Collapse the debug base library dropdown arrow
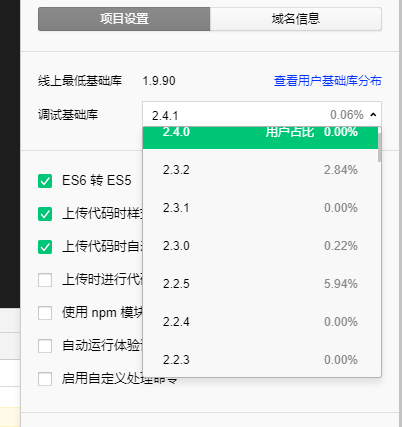 click(x=373, y=115)
